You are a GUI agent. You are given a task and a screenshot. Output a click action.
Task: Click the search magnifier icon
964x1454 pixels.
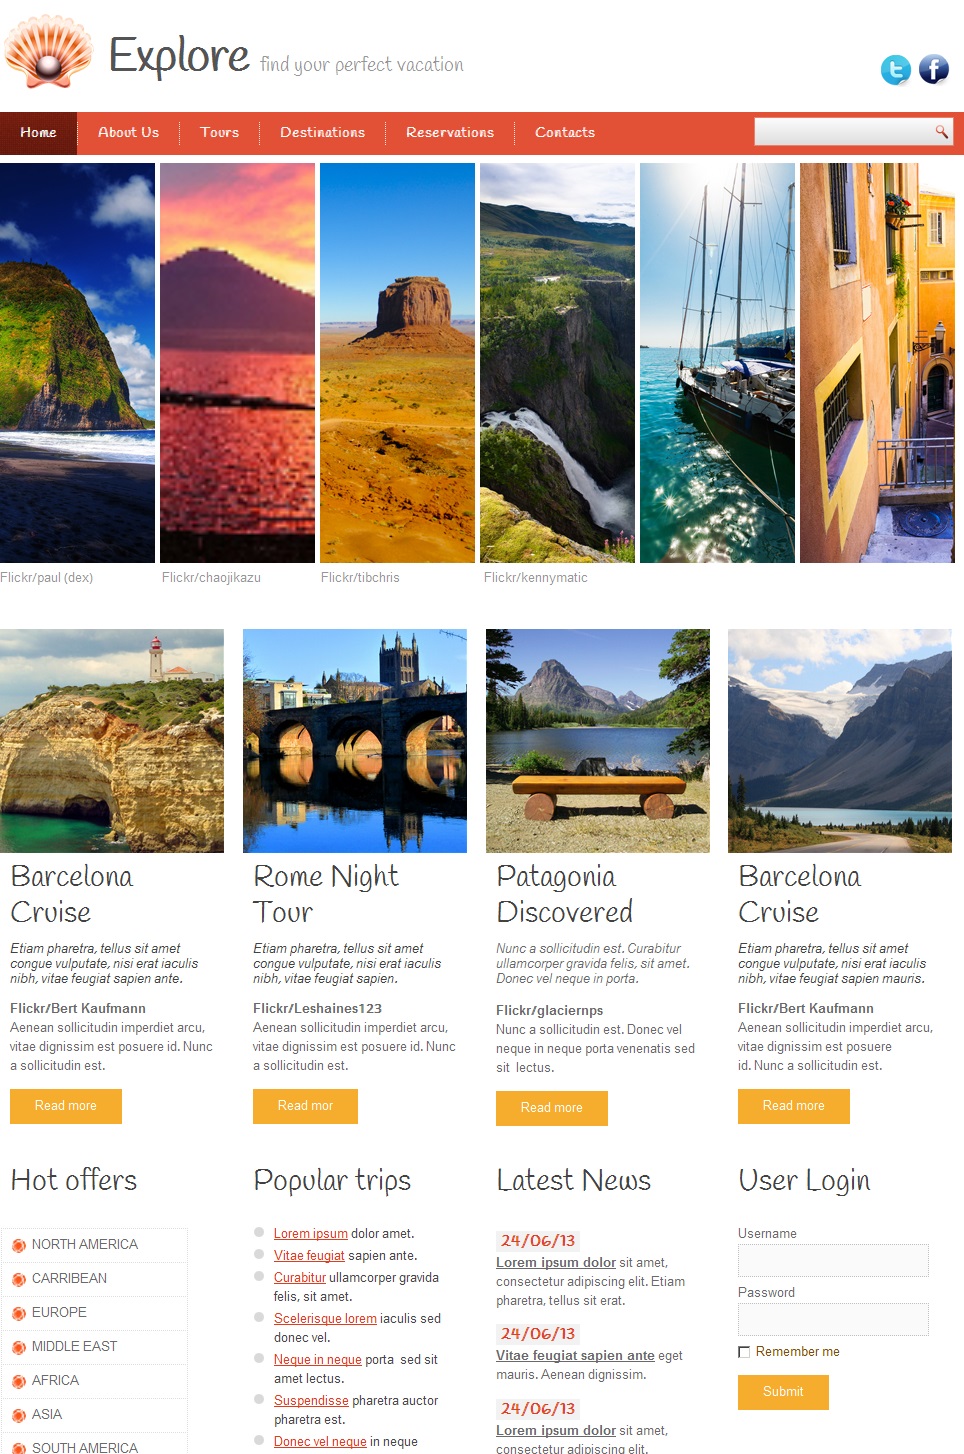pyautogui.click(x=941, y=131)
